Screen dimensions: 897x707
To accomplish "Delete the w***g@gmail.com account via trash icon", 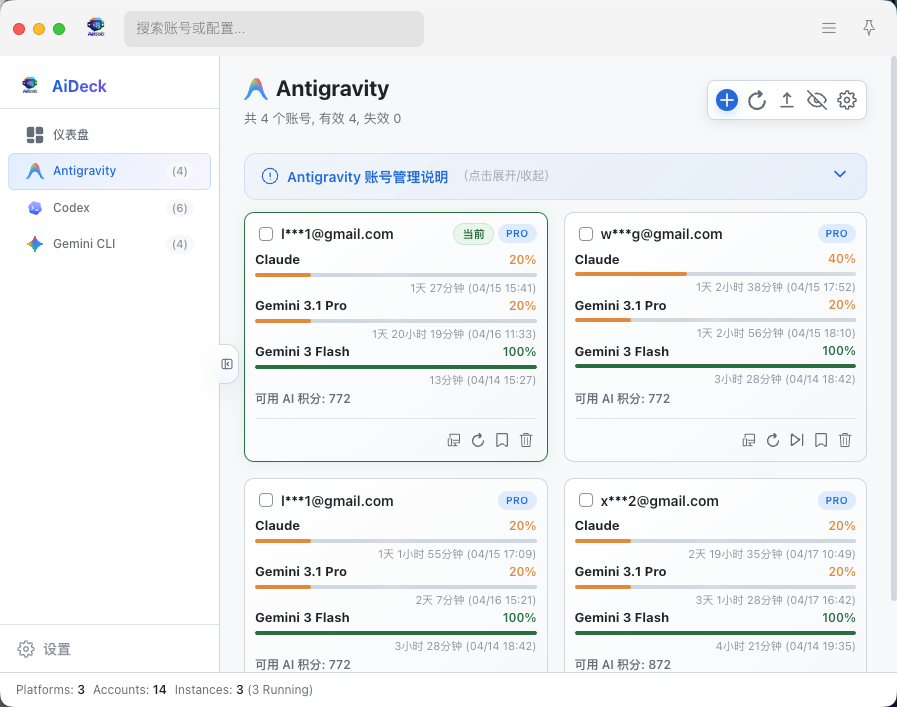I will point(845,440).
